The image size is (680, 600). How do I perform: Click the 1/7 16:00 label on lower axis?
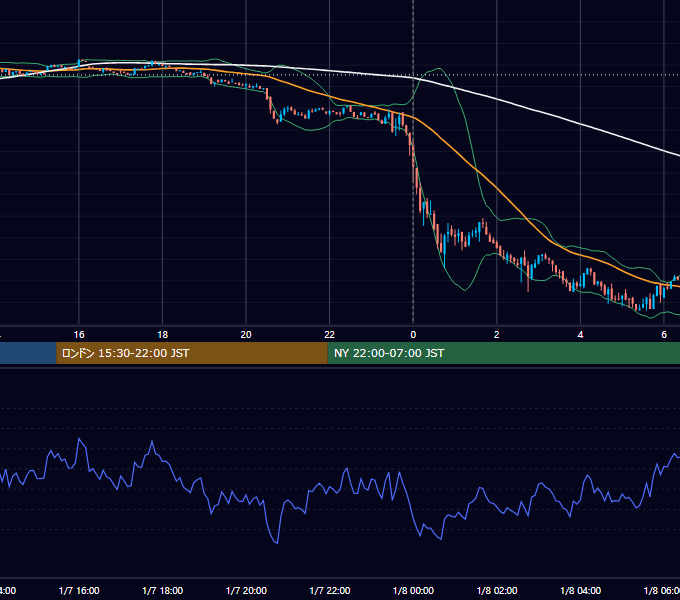[79, 590]
